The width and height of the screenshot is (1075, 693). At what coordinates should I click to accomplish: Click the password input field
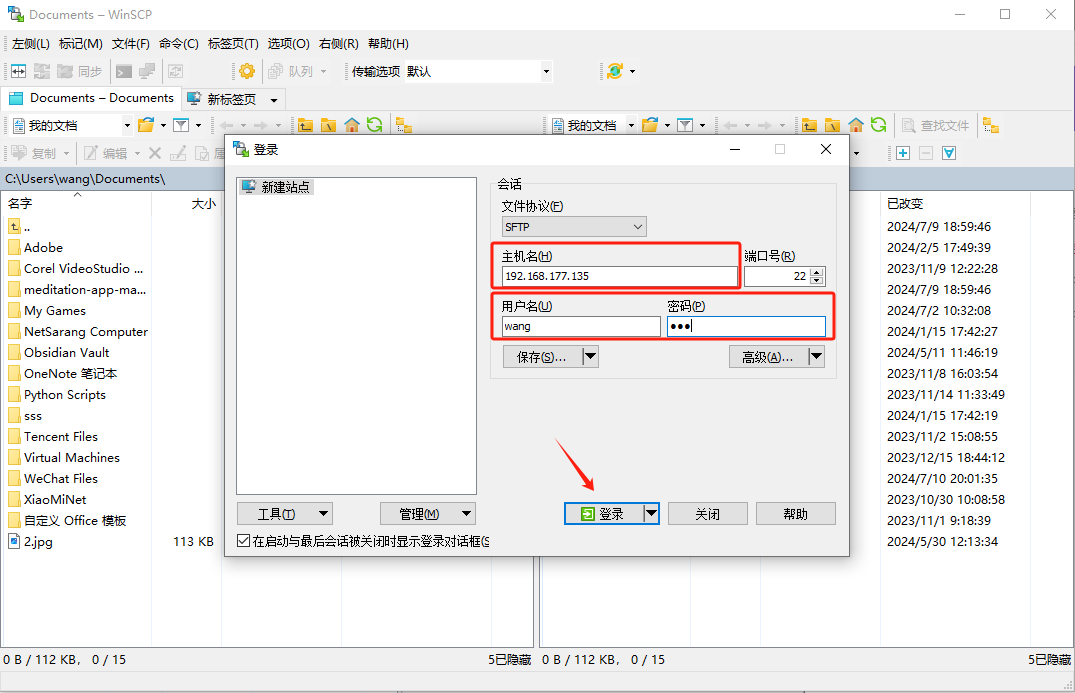(x=746, y=326)
